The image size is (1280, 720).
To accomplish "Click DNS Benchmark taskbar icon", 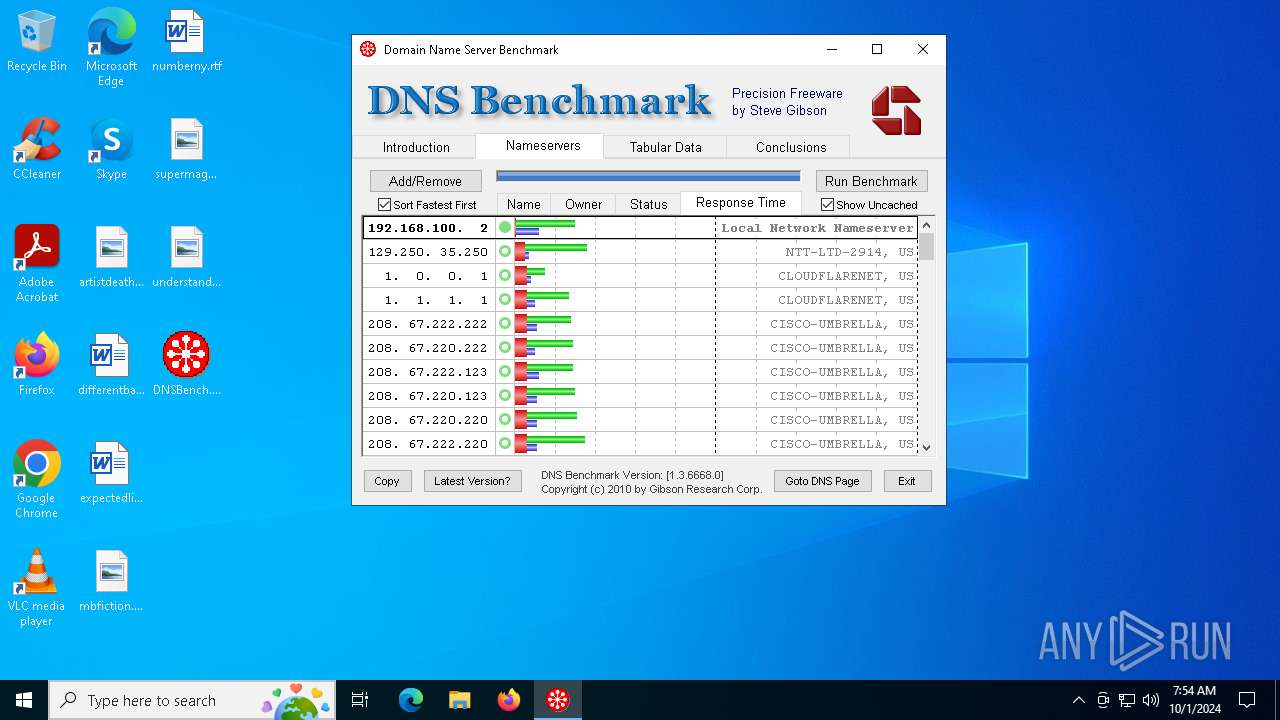I will pyautogui.click(x=558, y=700).
